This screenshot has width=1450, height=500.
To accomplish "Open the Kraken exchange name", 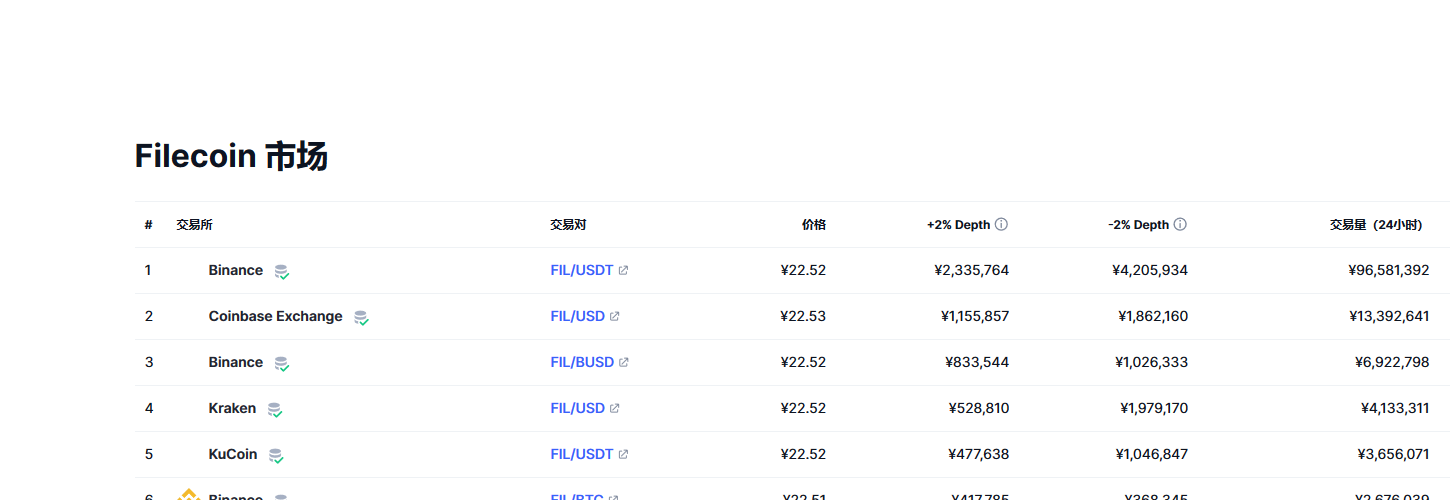I will point(232,408).
